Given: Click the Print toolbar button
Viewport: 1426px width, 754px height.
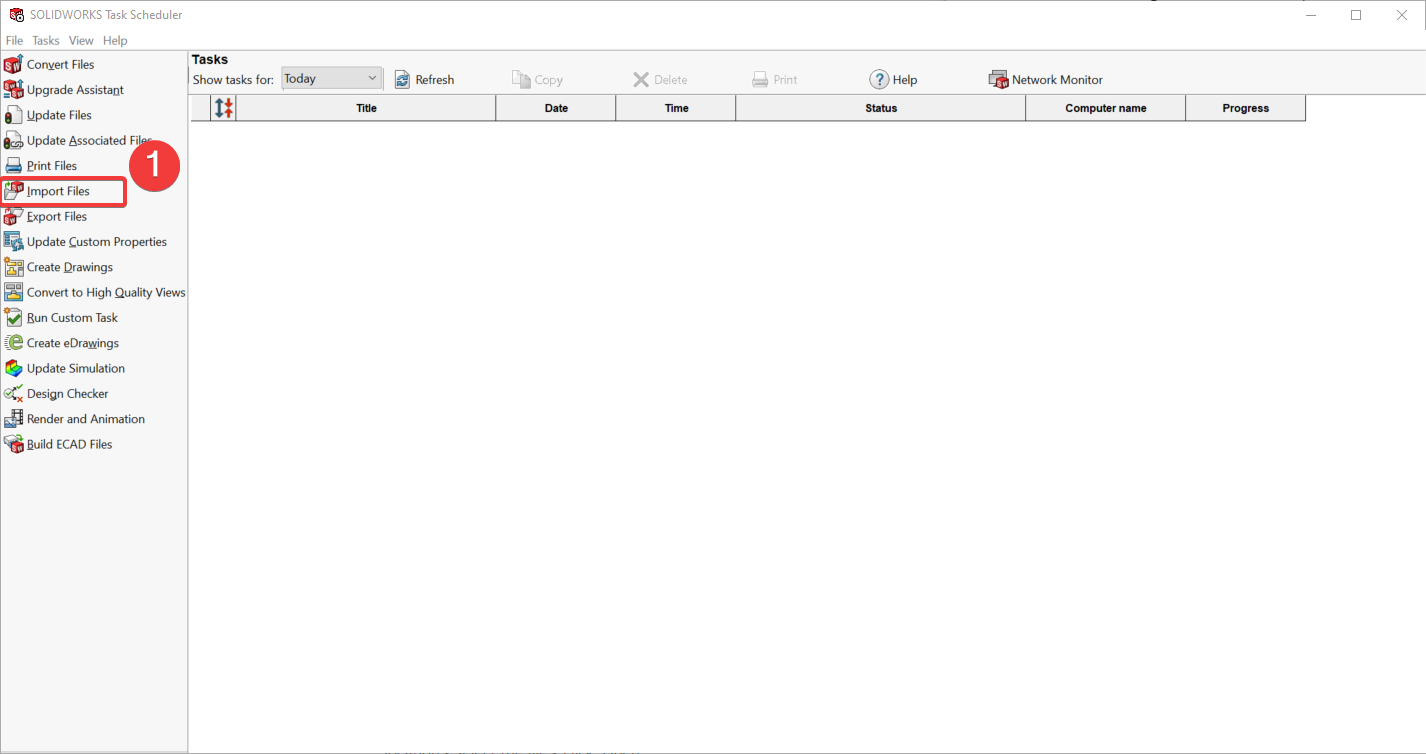Looking at the screenshot, I should click(x=775, y=80).
